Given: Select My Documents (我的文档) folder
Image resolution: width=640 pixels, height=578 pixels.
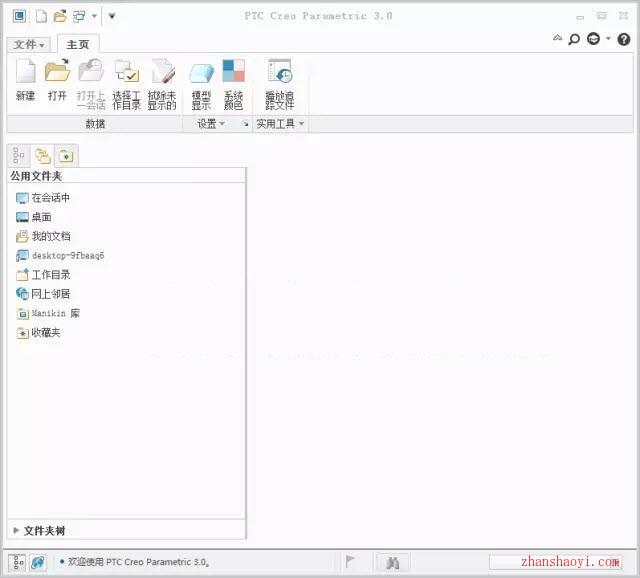Looking at the screenshot, I should click(43, 236).
